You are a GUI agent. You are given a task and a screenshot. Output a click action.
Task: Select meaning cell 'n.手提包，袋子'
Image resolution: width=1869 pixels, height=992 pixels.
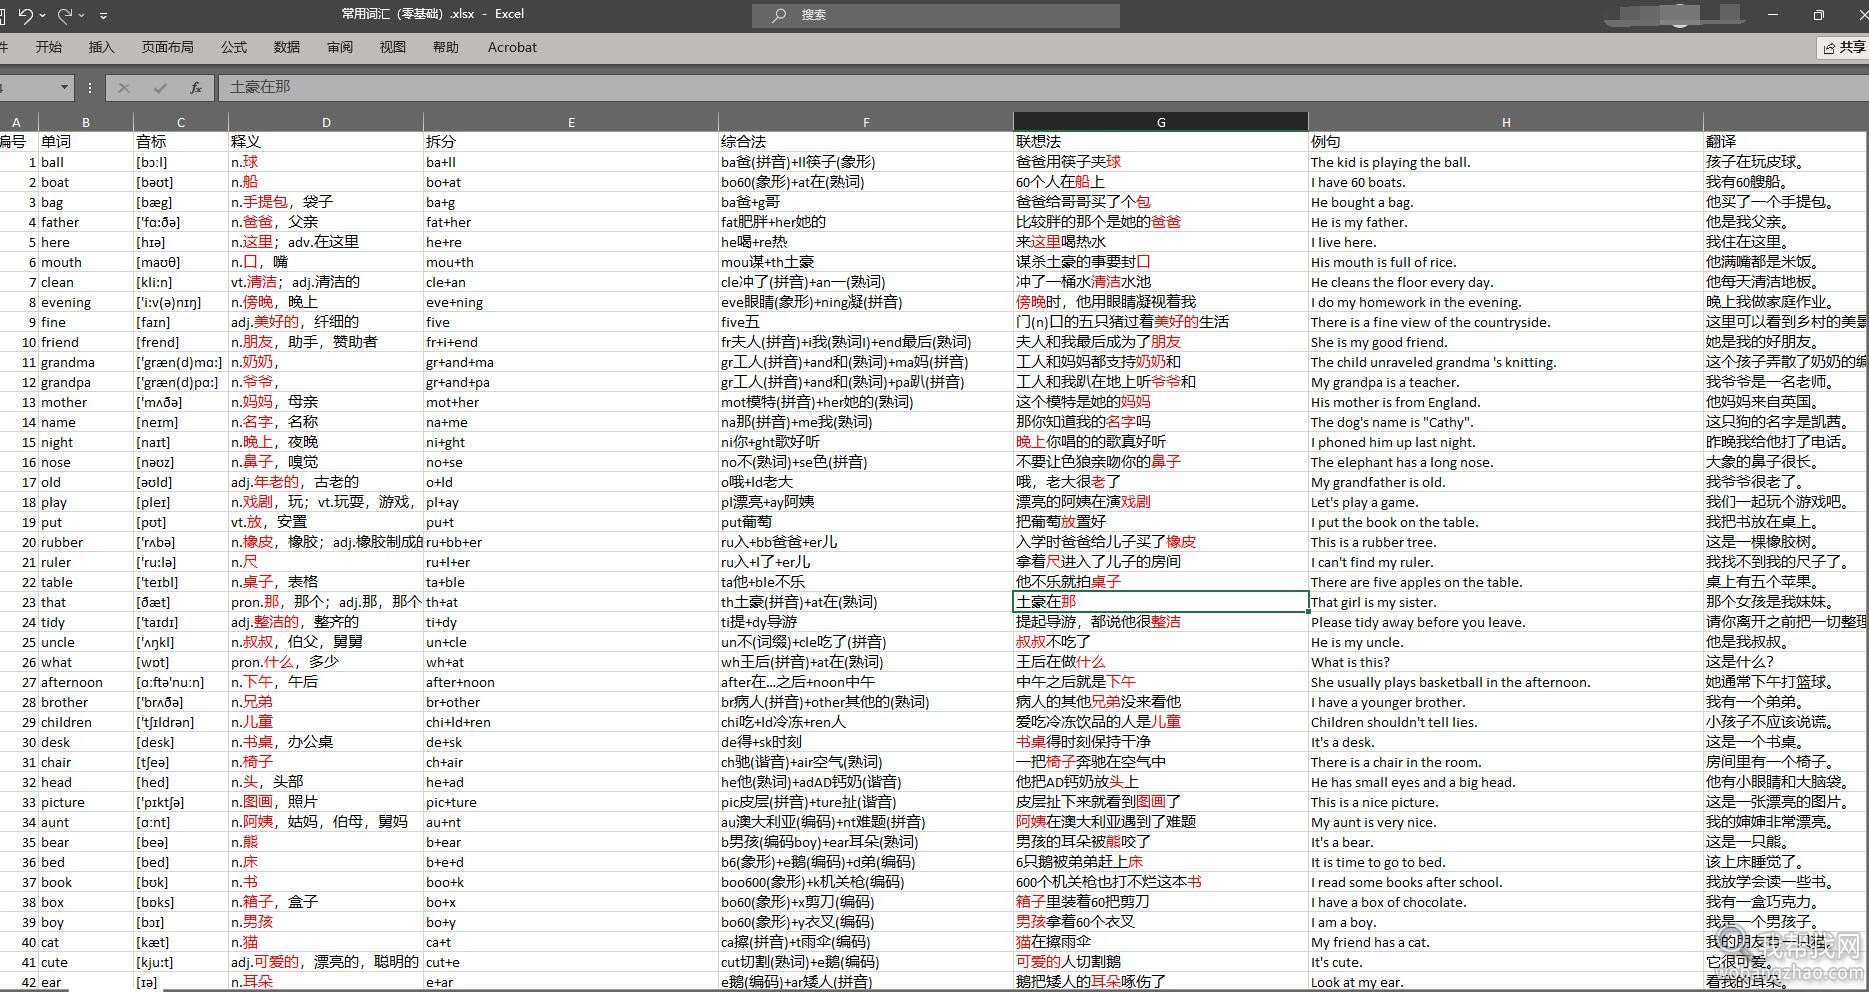pyautogui.click(x=326, y=202)
